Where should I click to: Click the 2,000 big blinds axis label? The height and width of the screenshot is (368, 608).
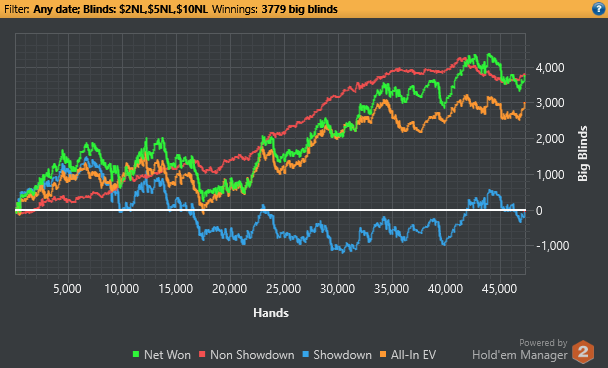tap(550, 139)
